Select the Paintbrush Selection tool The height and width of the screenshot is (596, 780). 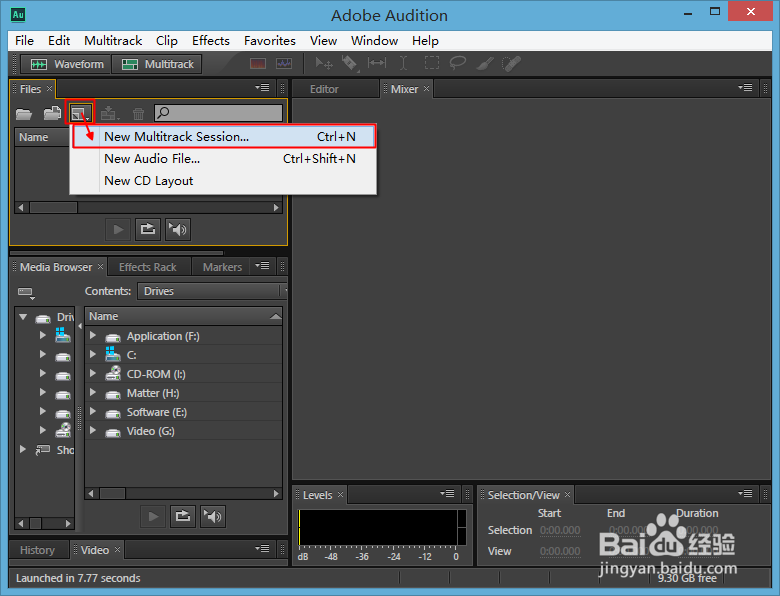485,63
